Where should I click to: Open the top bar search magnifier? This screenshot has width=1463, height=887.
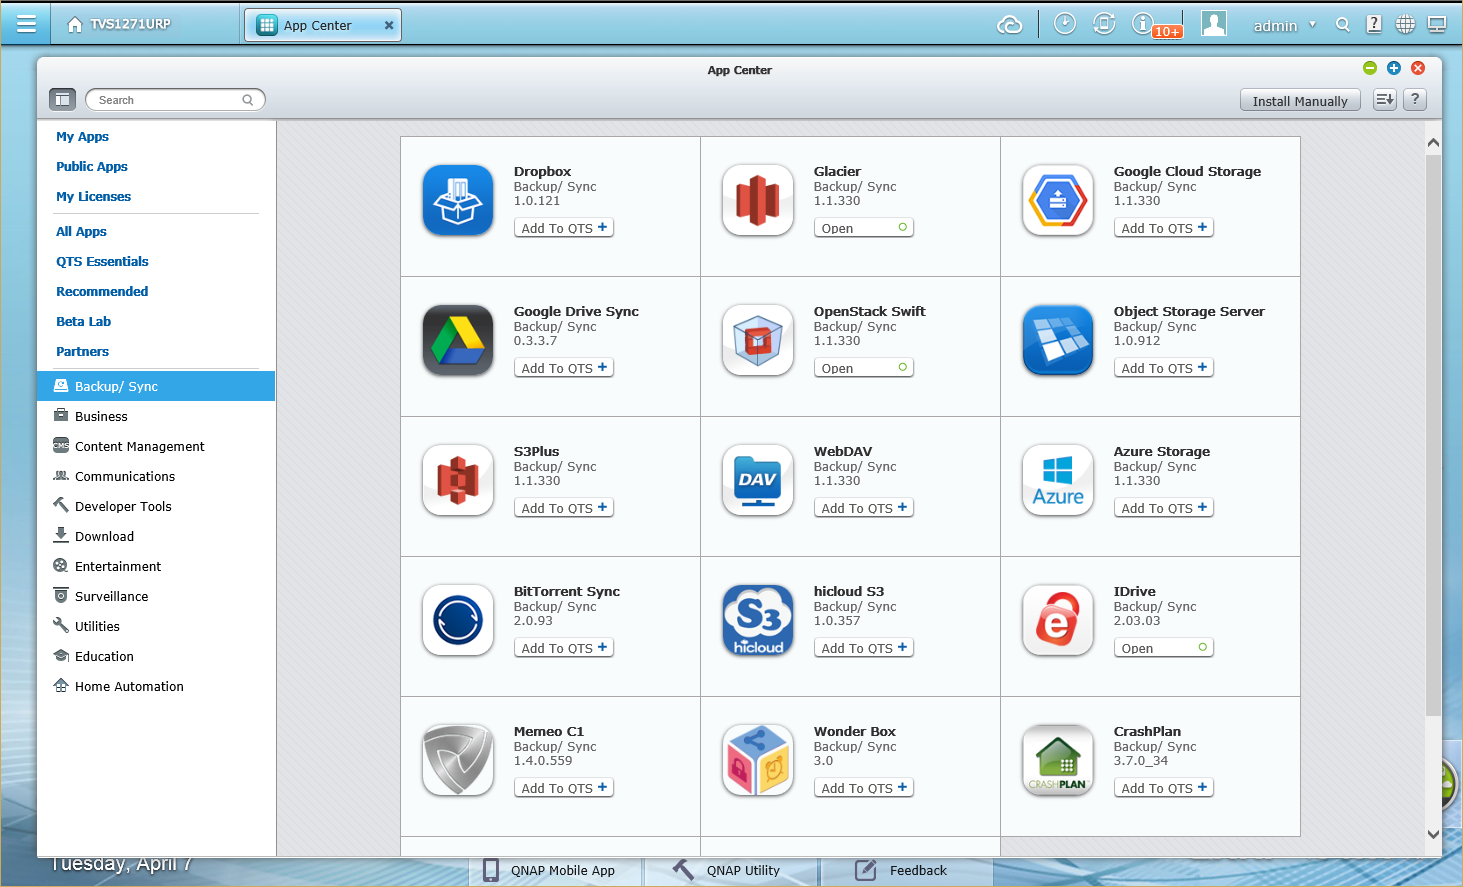click(1343, 25)
